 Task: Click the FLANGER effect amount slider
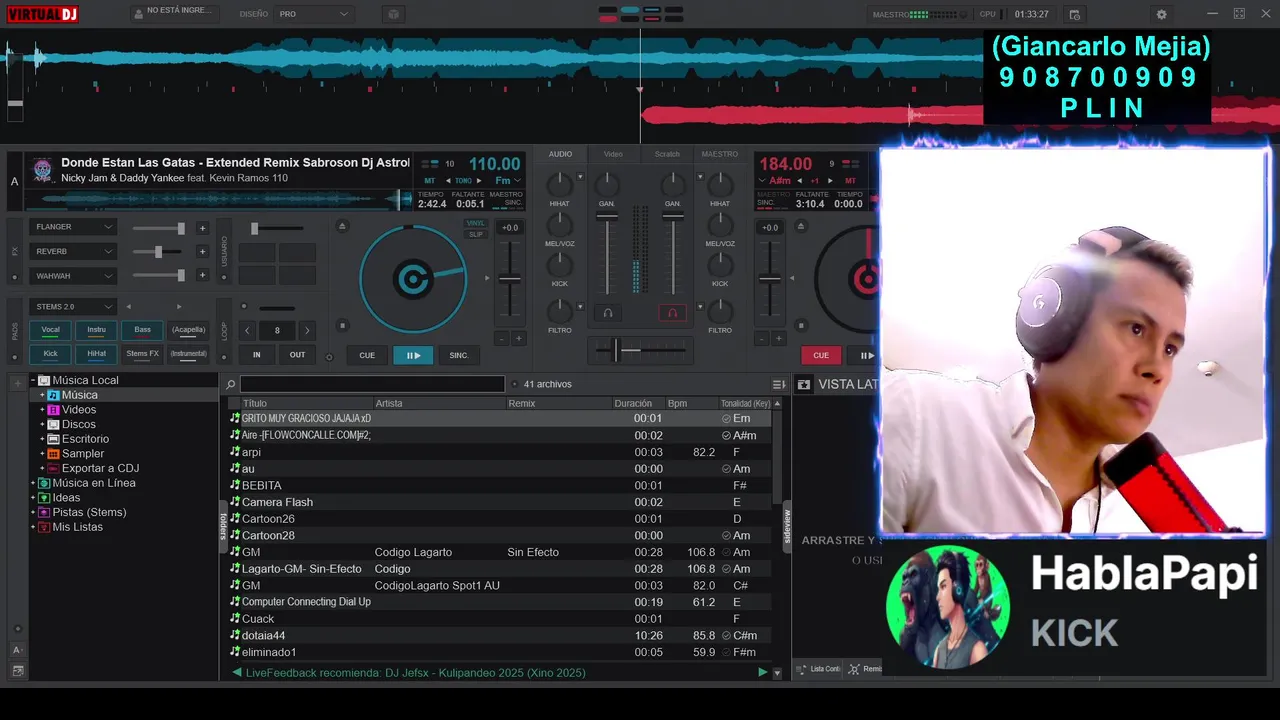pos(159,228)
